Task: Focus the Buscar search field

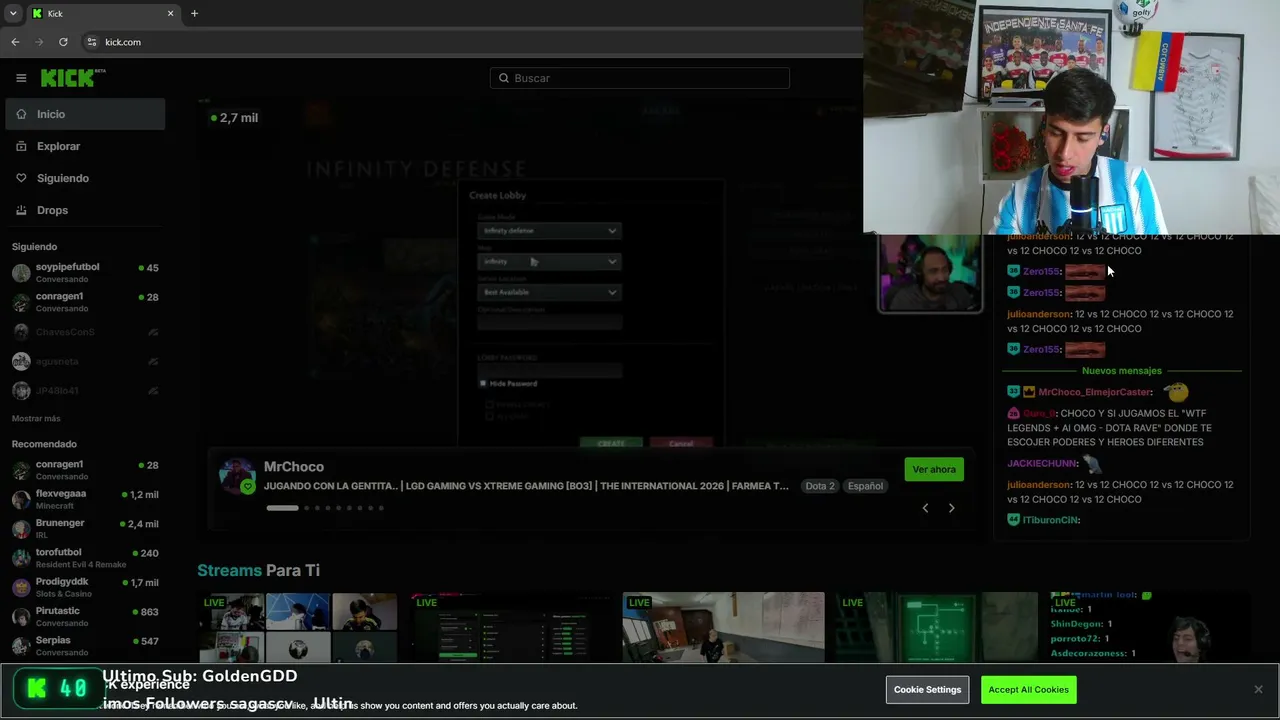Action: (x=640, y=78)
